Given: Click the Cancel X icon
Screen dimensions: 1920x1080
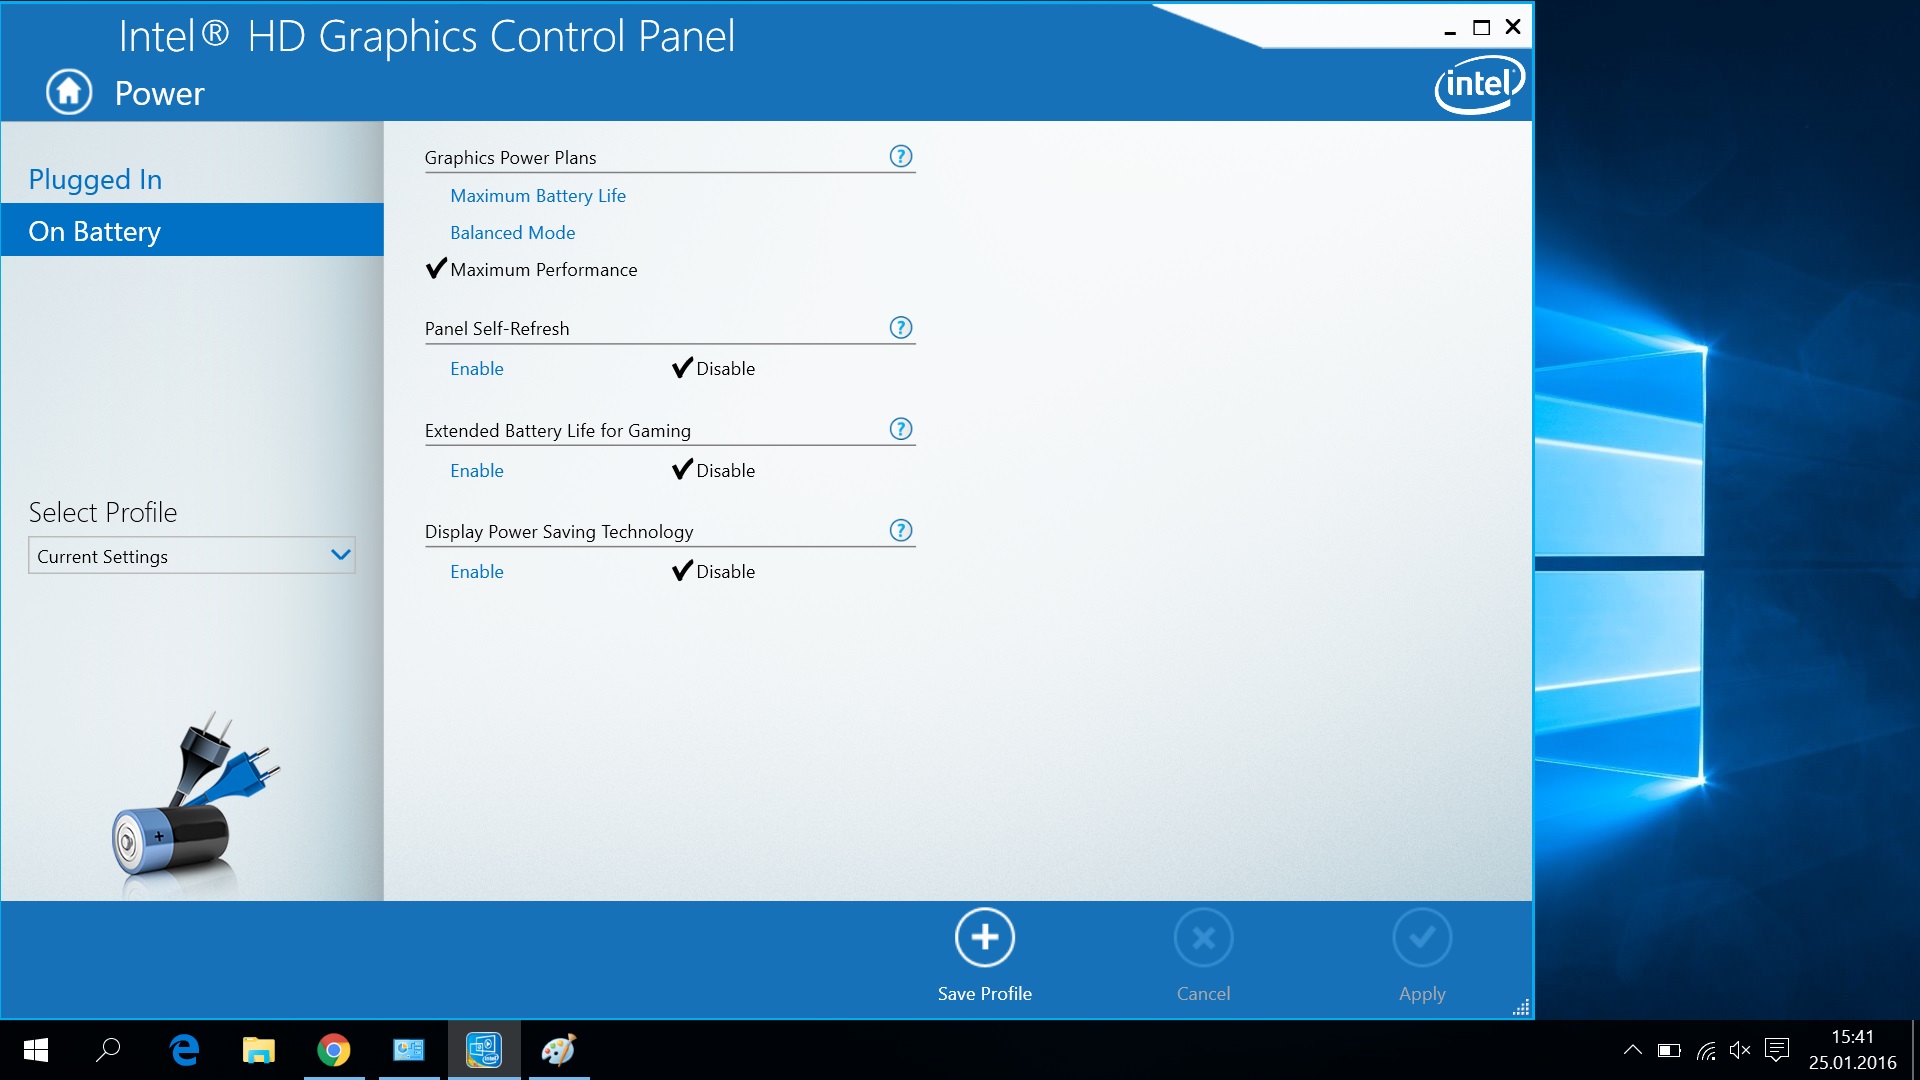Looking at the screenshot, I should pyautogui.click(x=1204, y=937).
